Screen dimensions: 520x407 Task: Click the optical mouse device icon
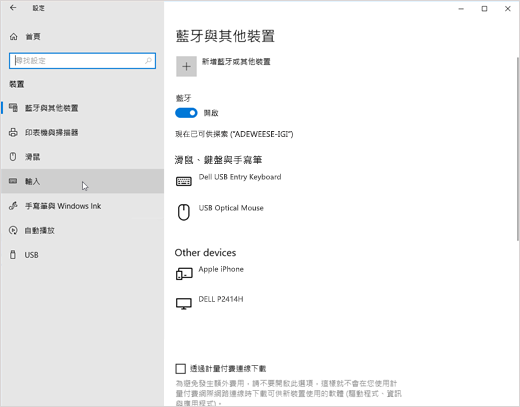pos(184,212)
